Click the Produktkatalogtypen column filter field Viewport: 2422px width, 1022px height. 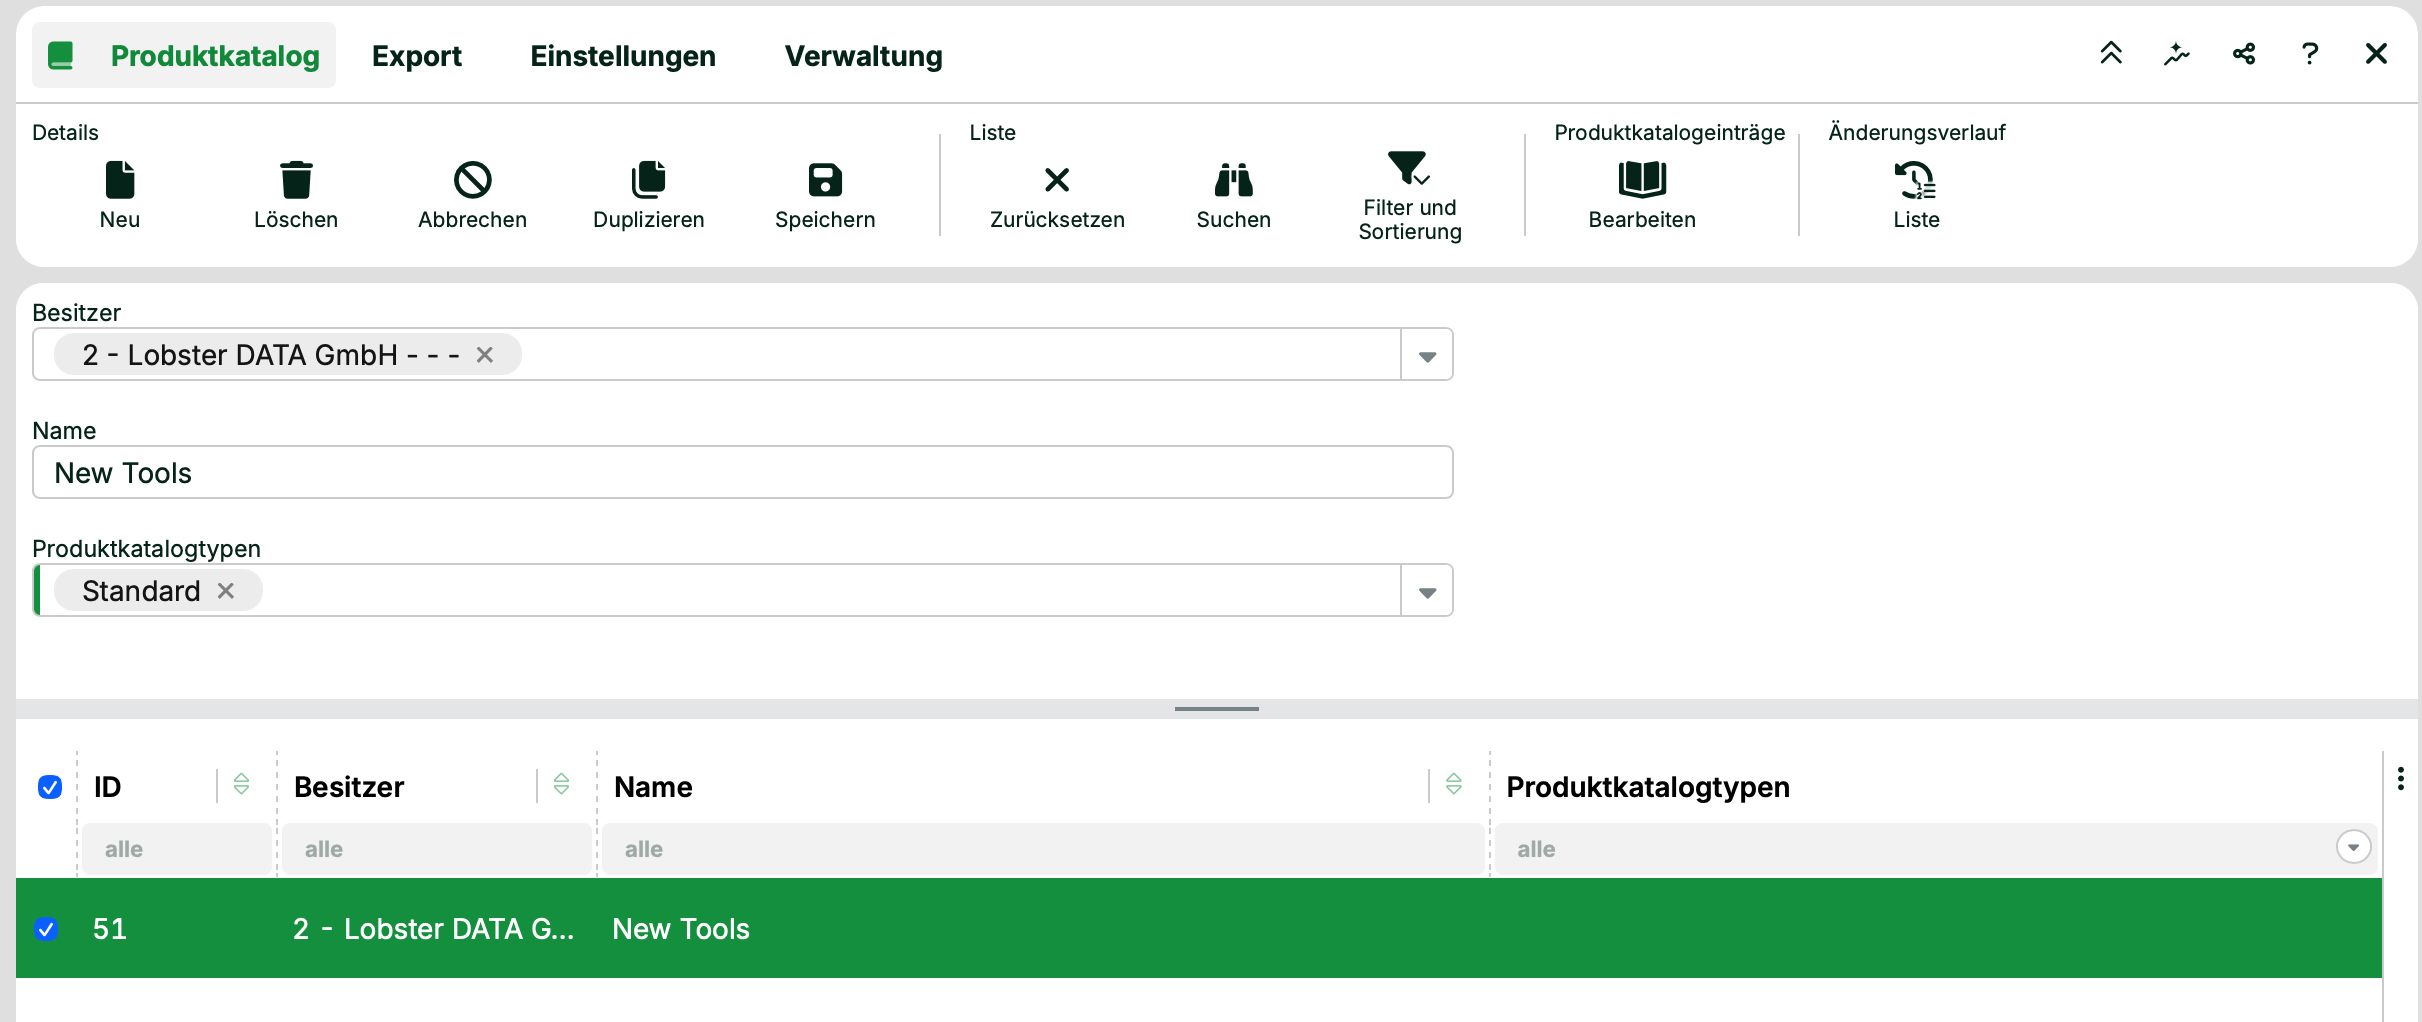point(1935,849)
